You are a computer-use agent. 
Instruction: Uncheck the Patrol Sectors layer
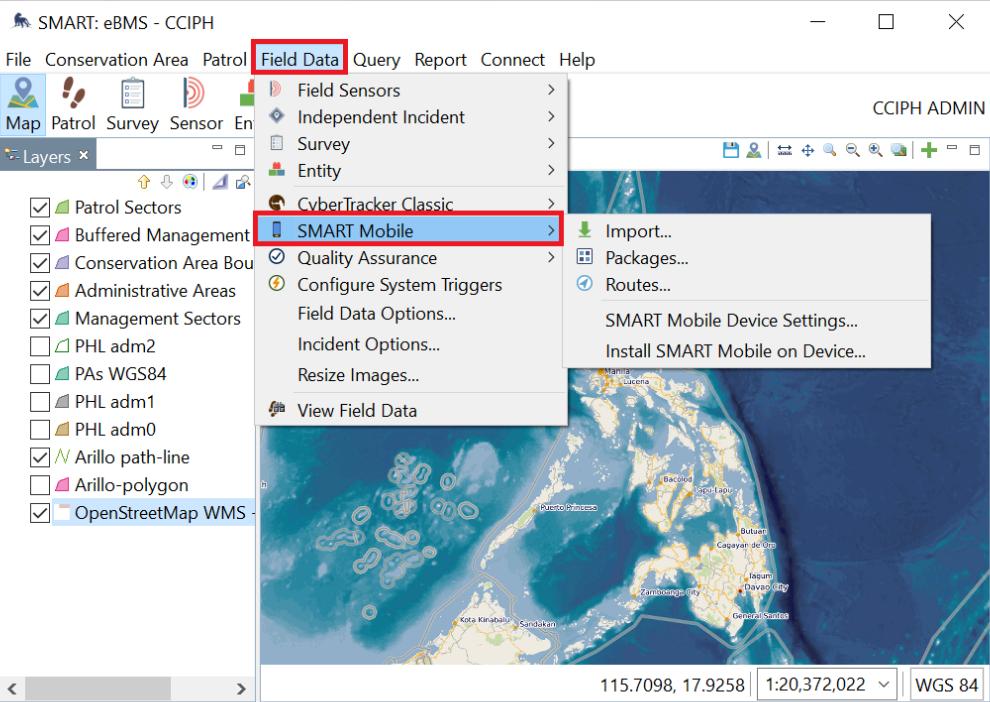40,208
